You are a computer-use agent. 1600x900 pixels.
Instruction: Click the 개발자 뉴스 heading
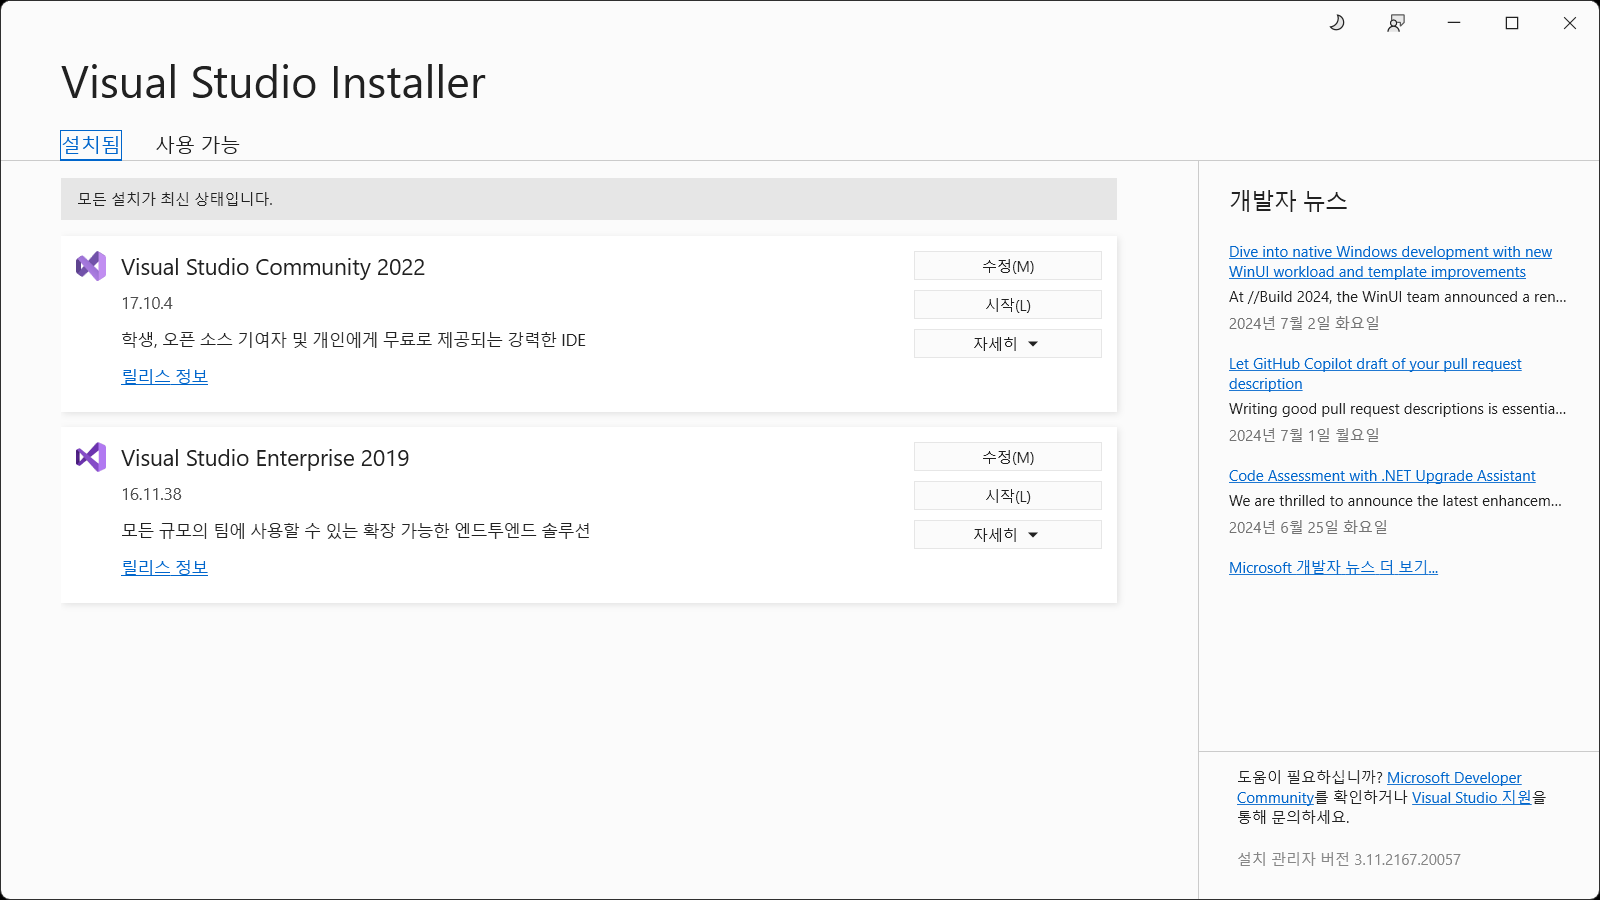coord(1288,201)
